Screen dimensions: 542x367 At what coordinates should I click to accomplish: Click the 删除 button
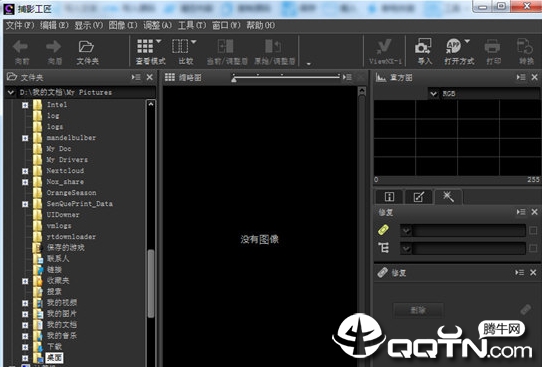tap(418, 310)
